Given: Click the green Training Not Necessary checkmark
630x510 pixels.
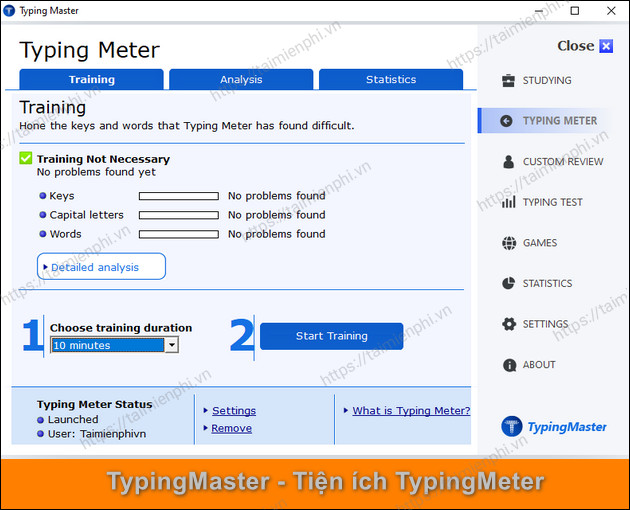Looking at the screenshot, I should tap(26, 158).
